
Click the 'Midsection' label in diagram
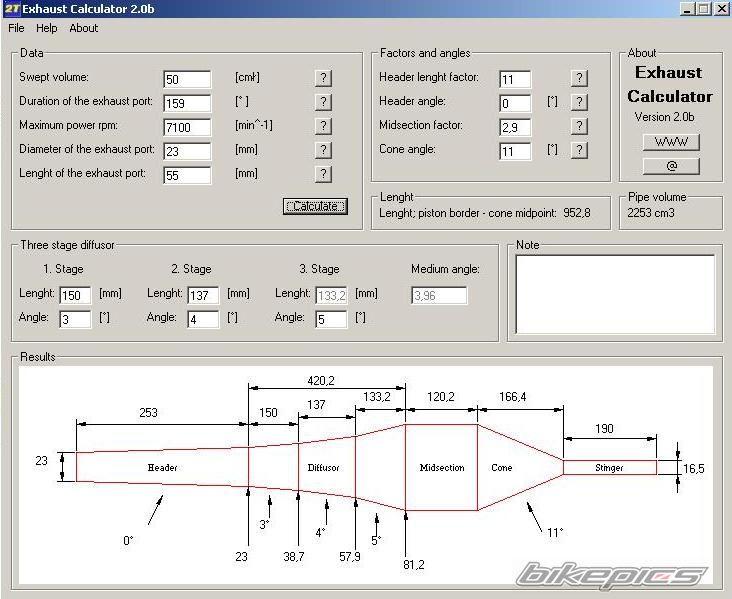(442, 467)
